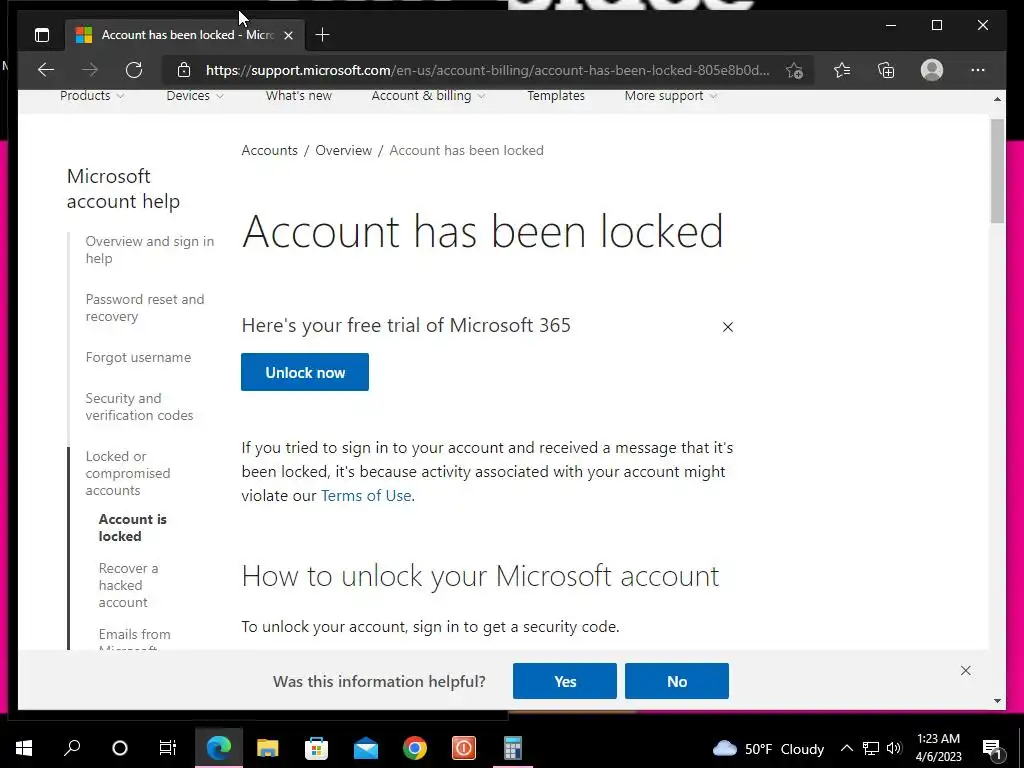Click the address bar URL field
Viewport: 1024px width, 768px height.
[x=487, y=70]
